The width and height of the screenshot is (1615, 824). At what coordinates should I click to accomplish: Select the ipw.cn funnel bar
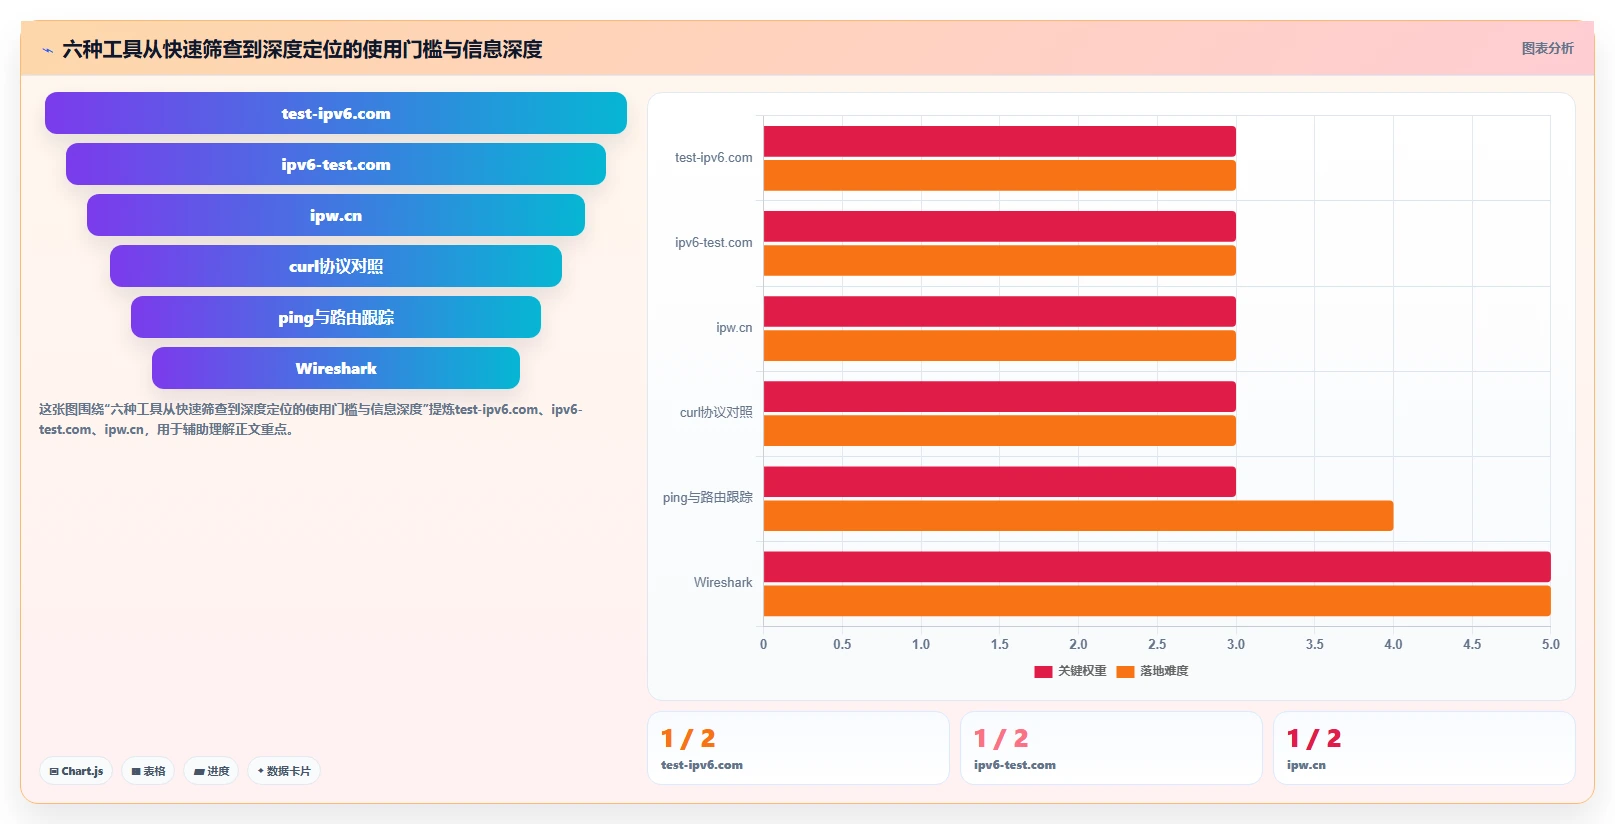click(x=336, y=215)
